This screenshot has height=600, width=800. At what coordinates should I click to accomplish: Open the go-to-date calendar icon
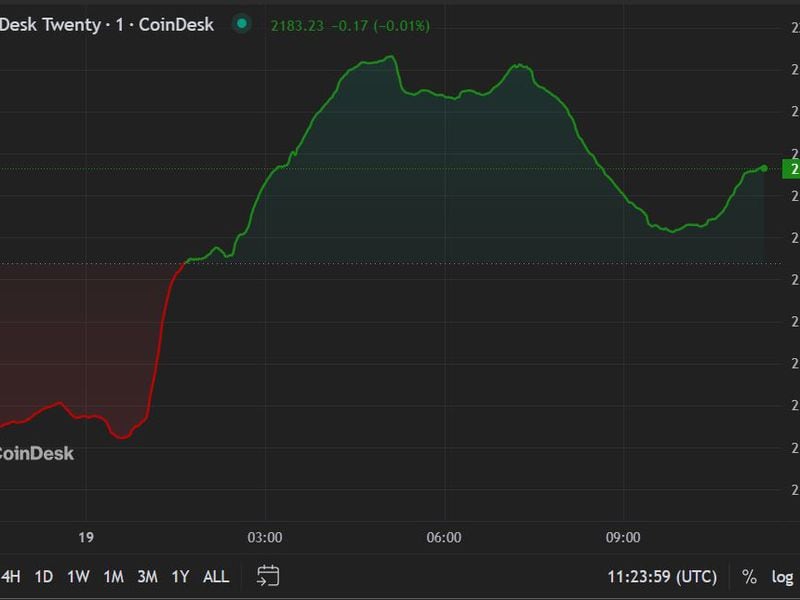pos(268,576)
